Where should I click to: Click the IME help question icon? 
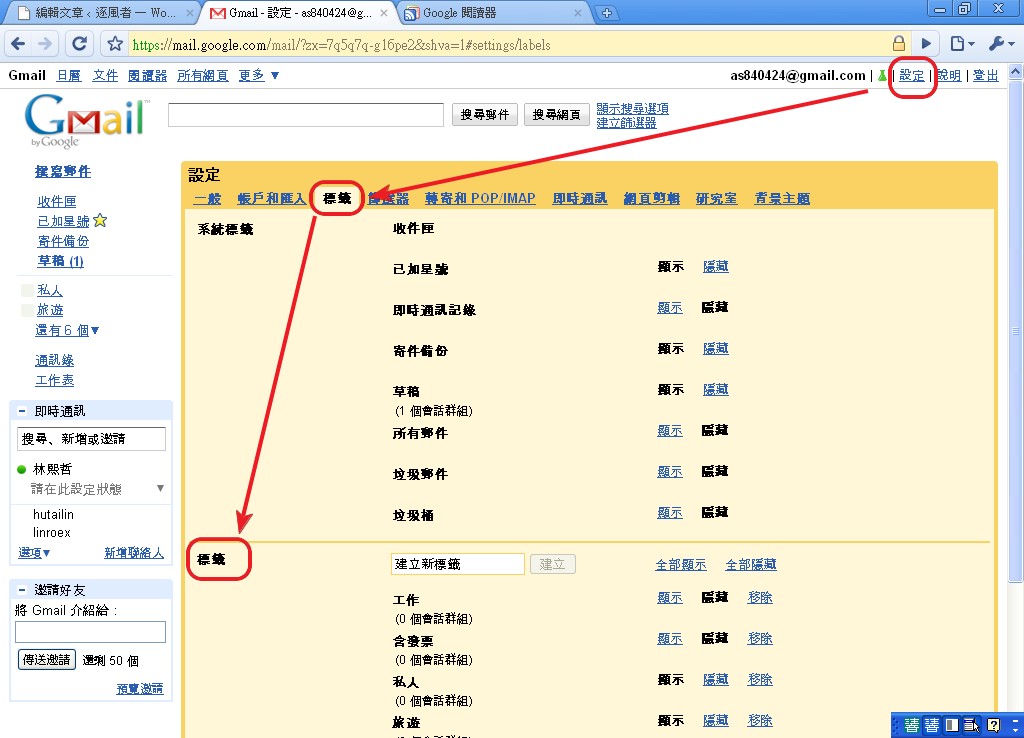tap(993, 725)
